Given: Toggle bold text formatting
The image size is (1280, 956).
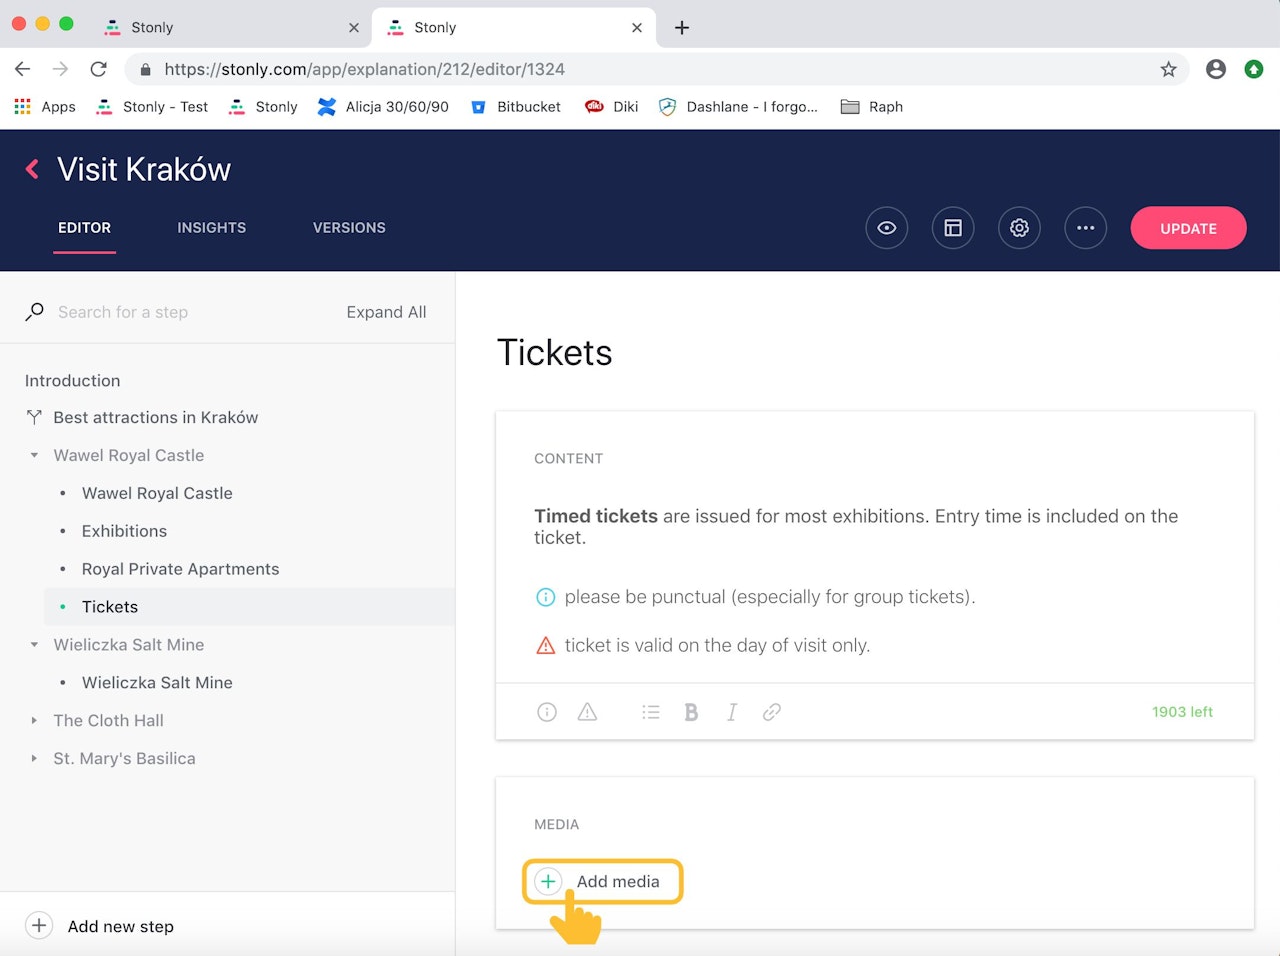Looking at the screenshot, I should (691, 712).
